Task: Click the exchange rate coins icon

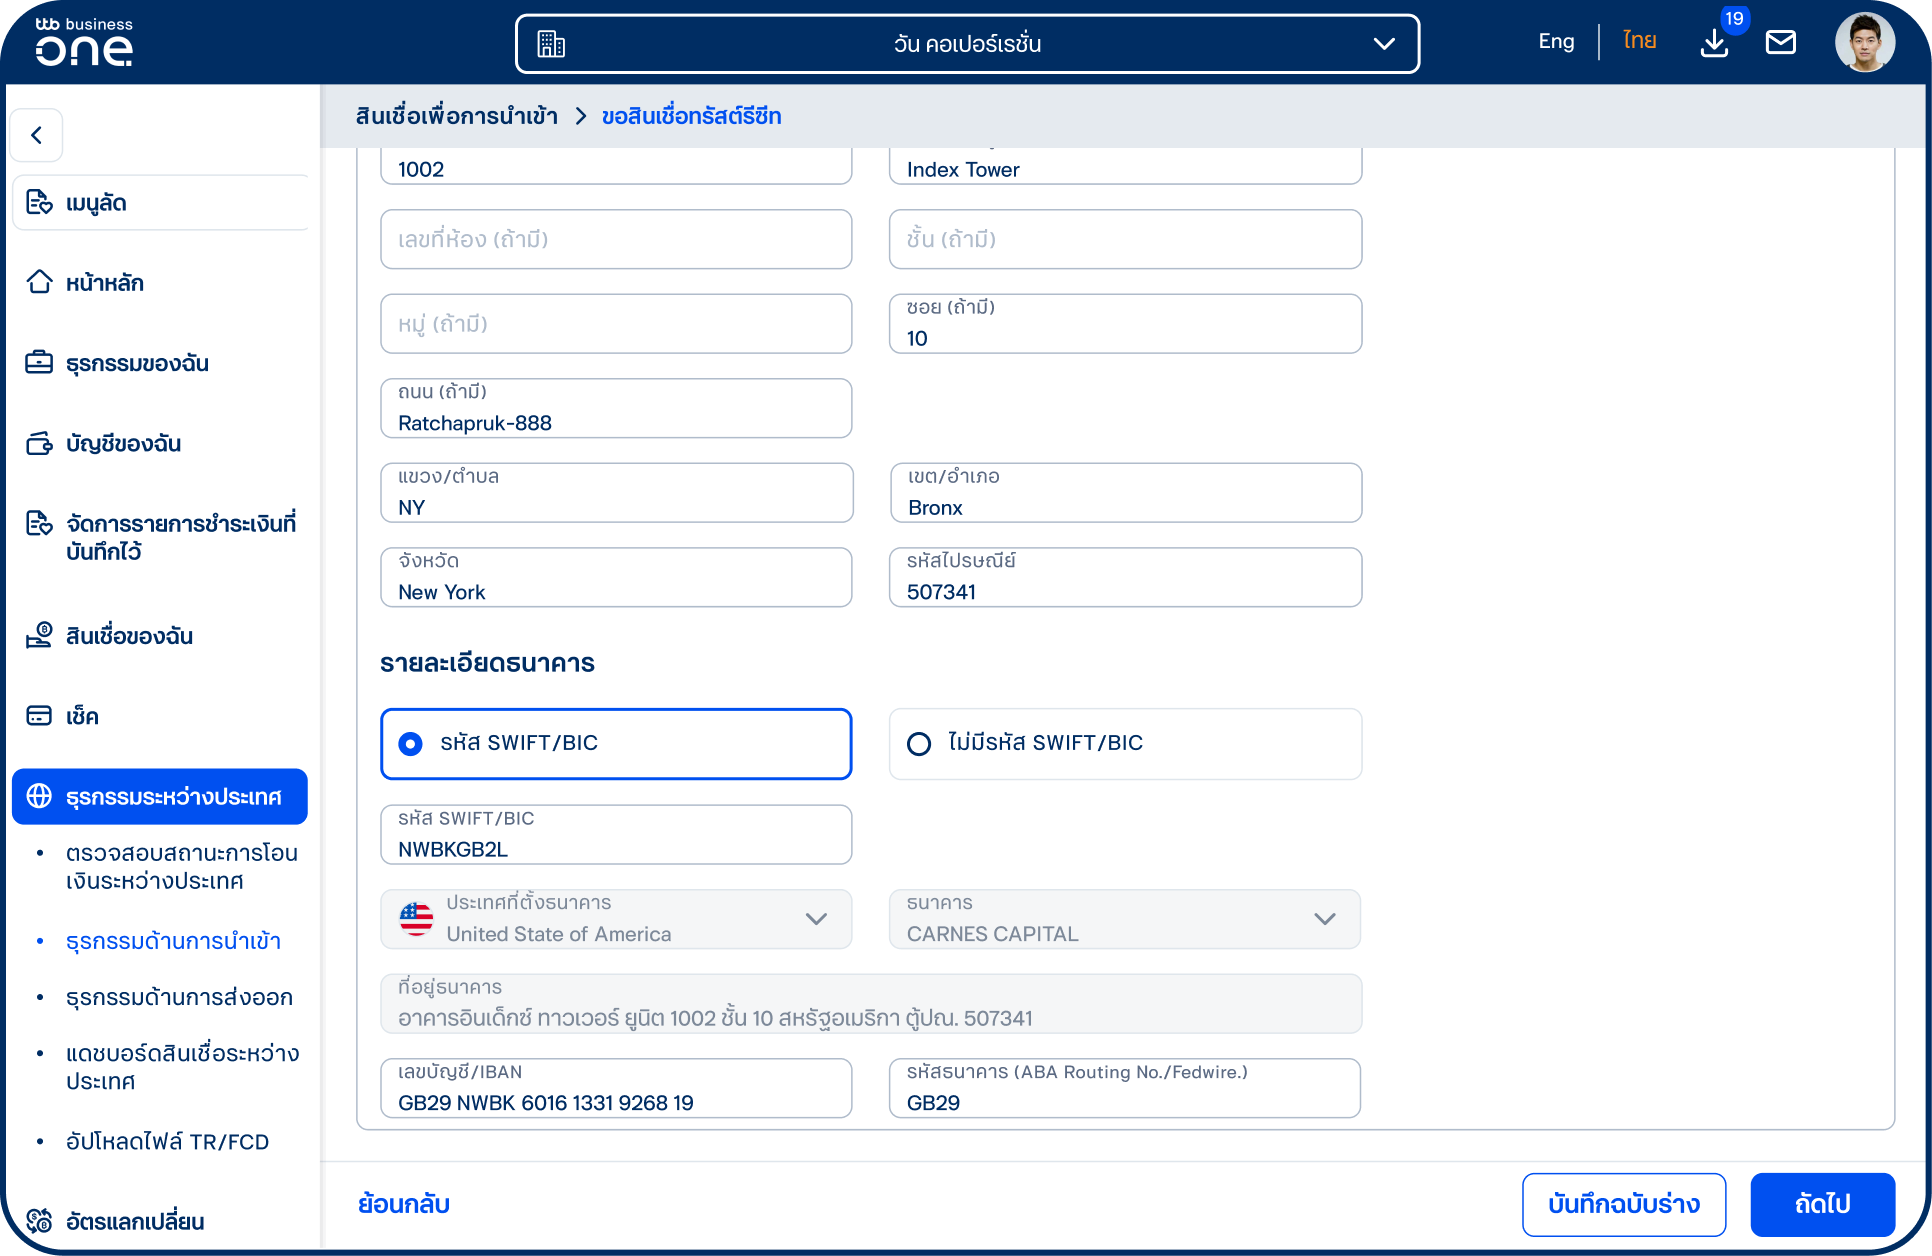Action: pos(39,1220)
